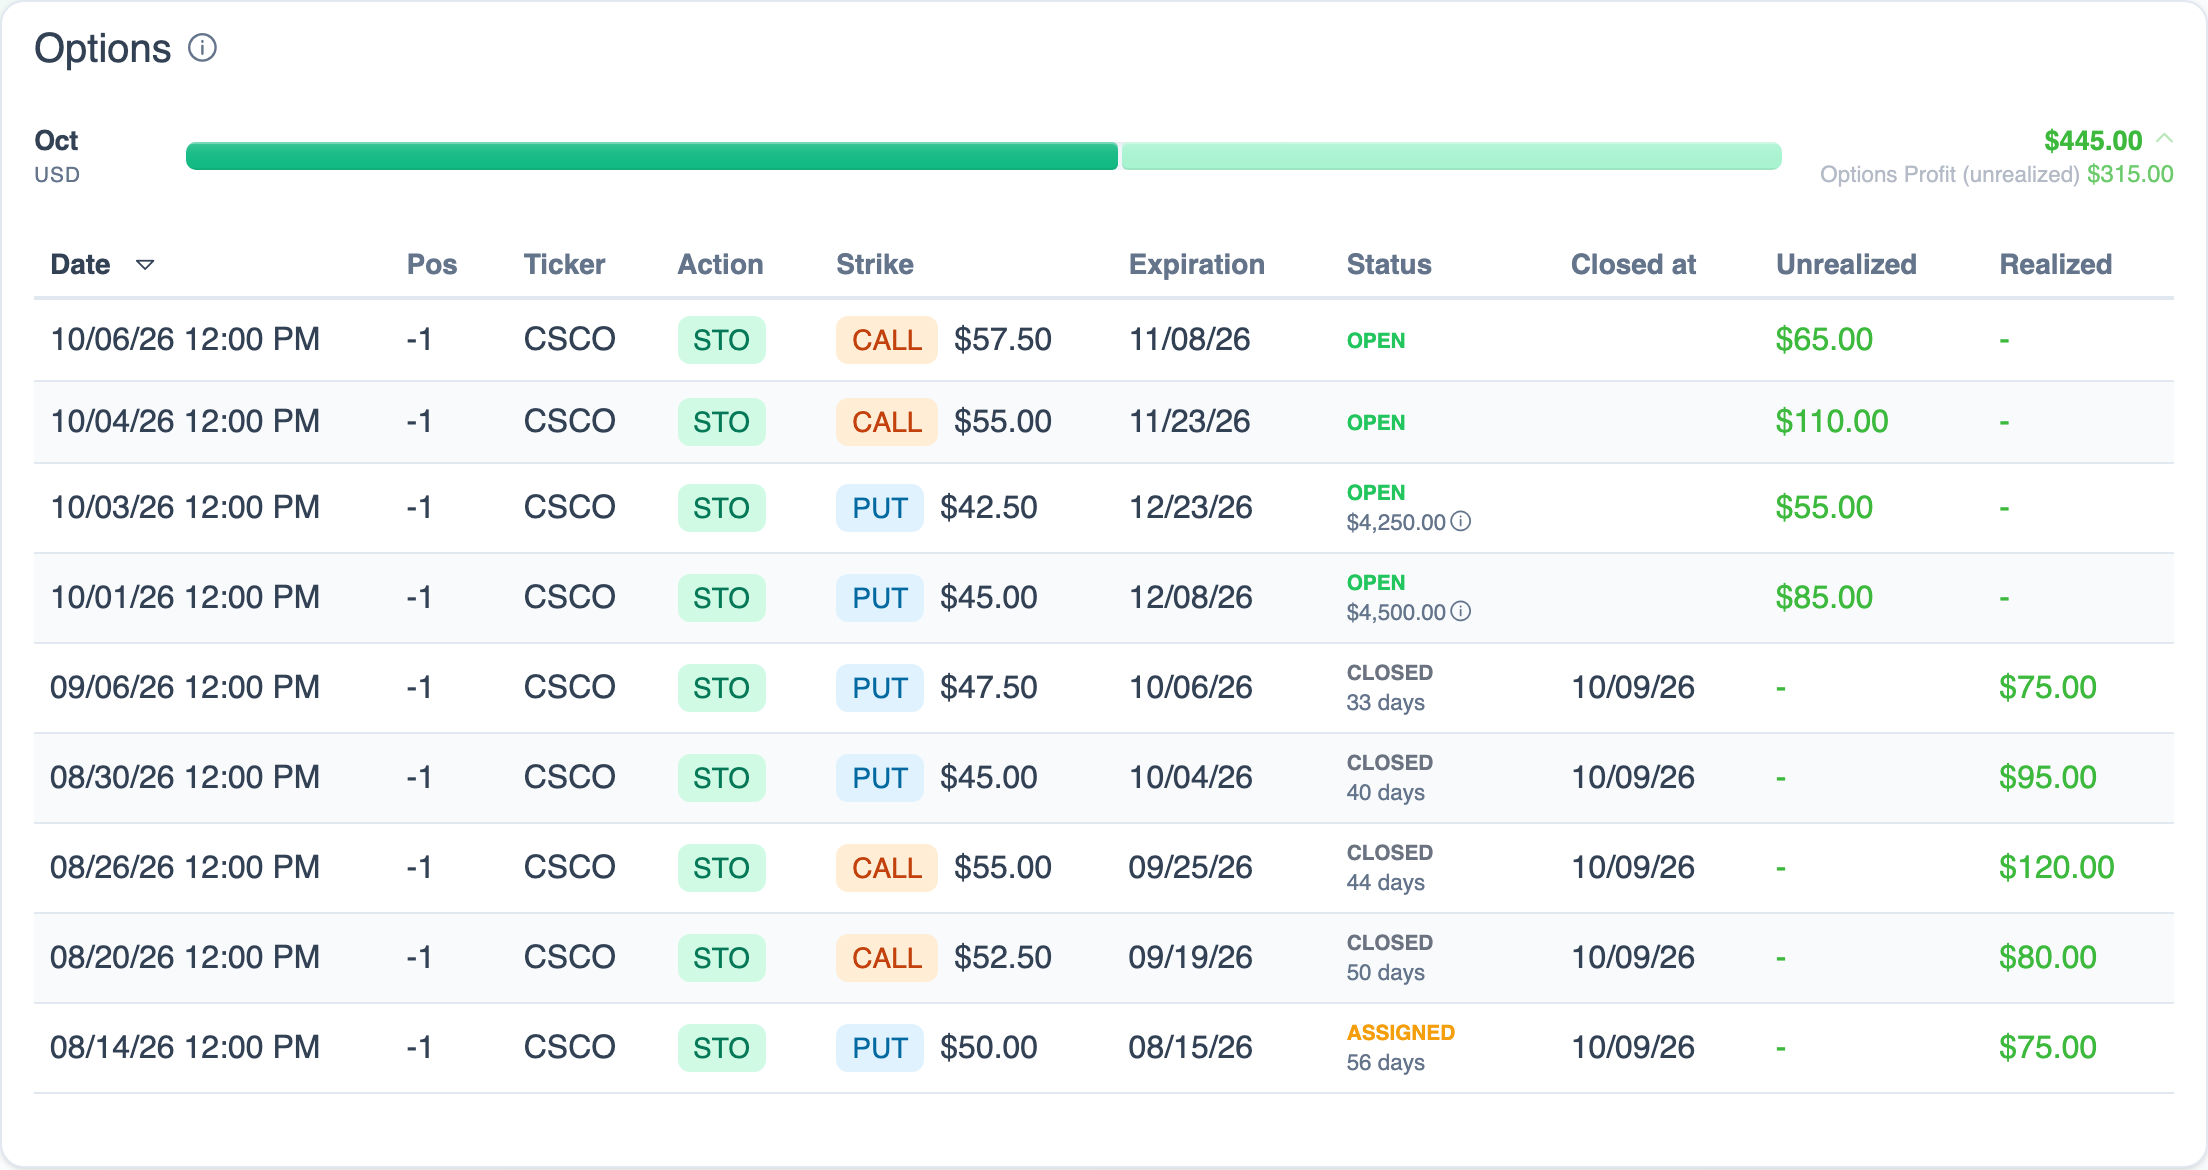Click the Strike column header
Viewport: 2208px width, 1170px height.
click(875, 264)
